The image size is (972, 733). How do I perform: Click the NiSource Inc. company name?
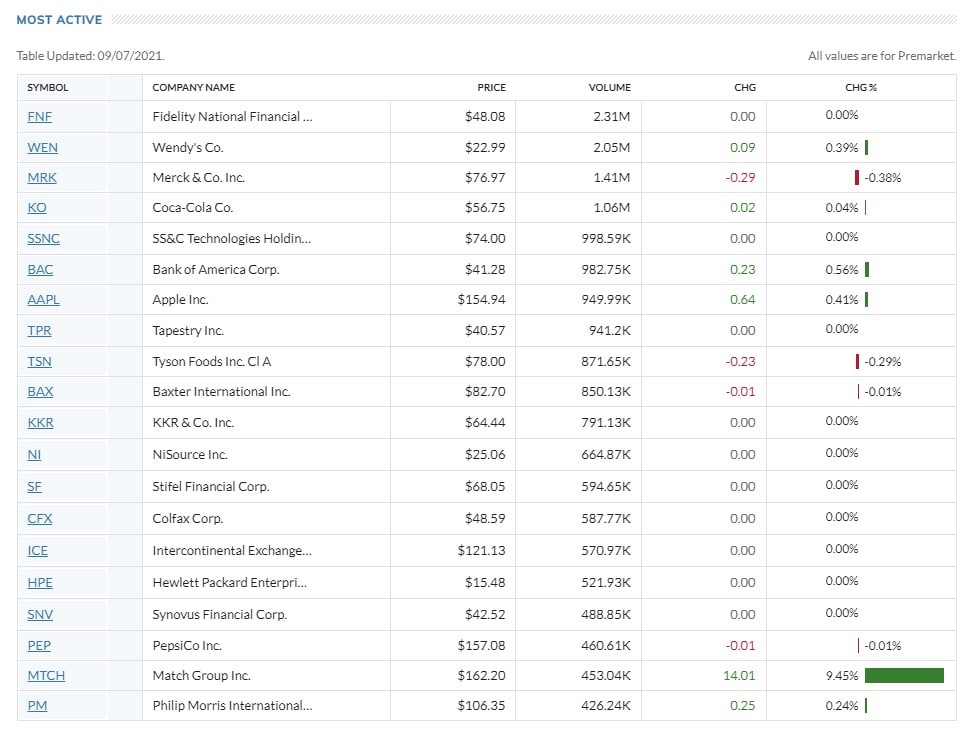click(x=190, y=455)
